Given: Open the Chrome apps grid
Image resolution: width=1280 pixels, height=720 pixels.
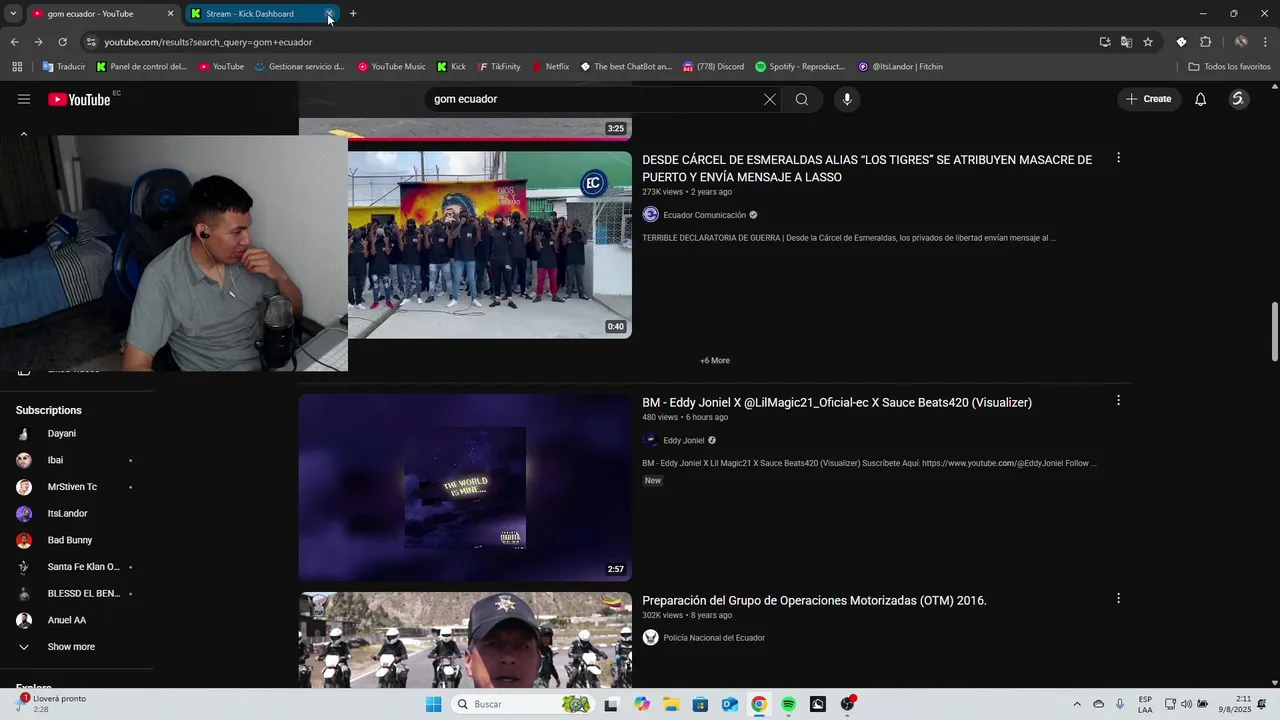Looking at the screenshot, I should (x=17, y=67).
